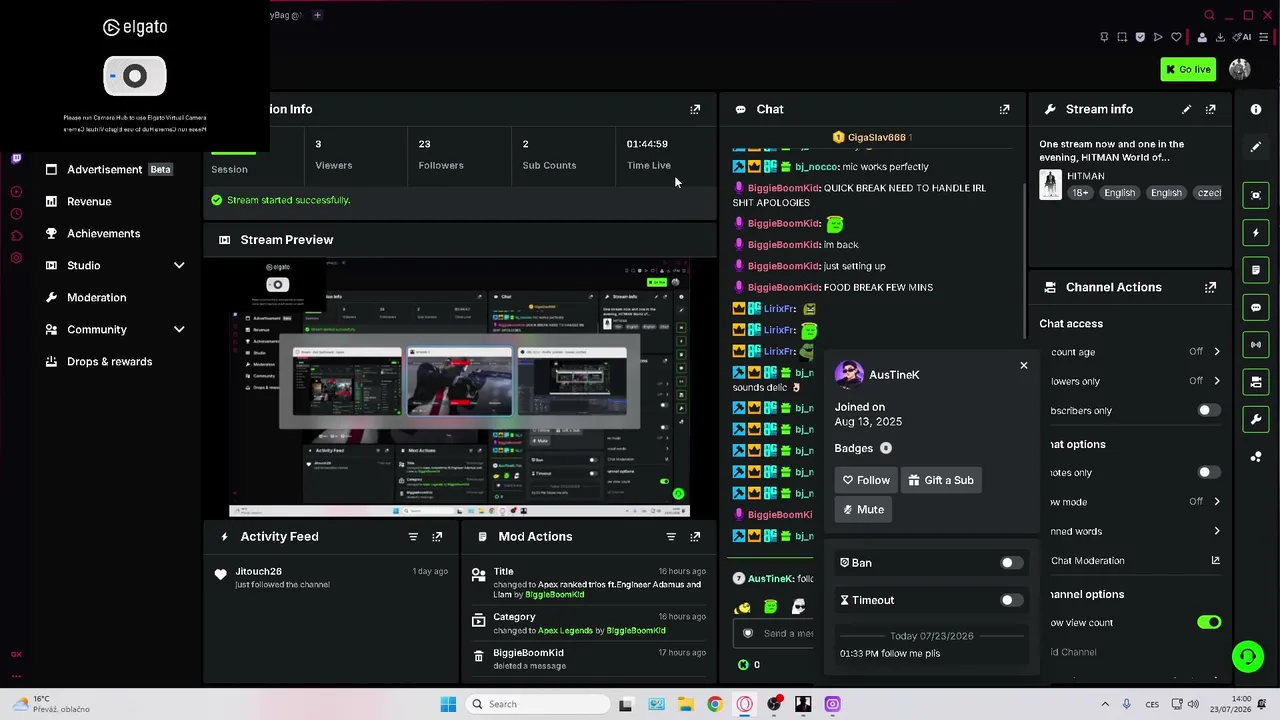Open File Explorer from the taskbar
The image size is (1280, 720).
[685, 704]
